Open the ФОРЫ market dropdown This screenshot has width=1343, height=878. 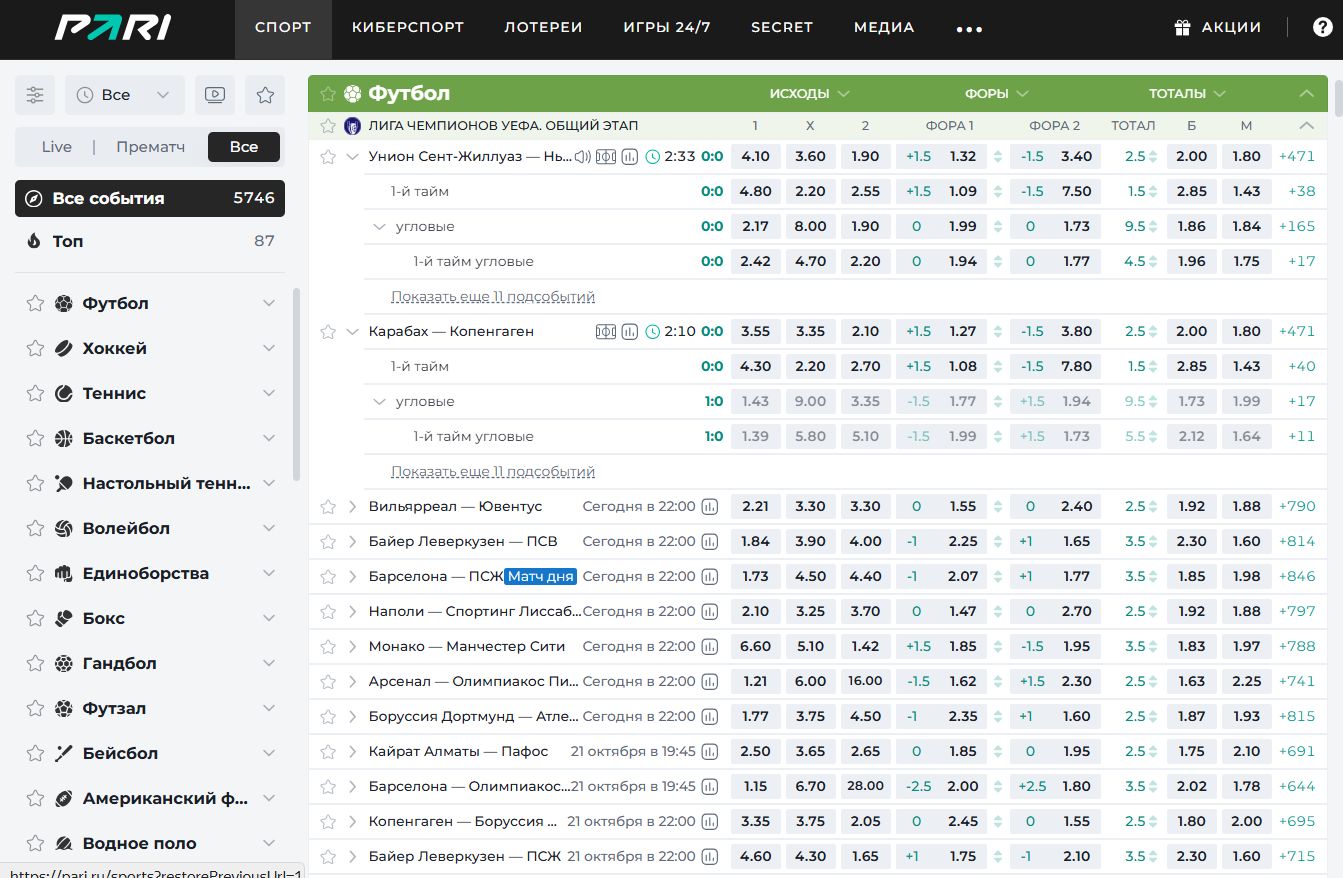(x=996, y=94)
